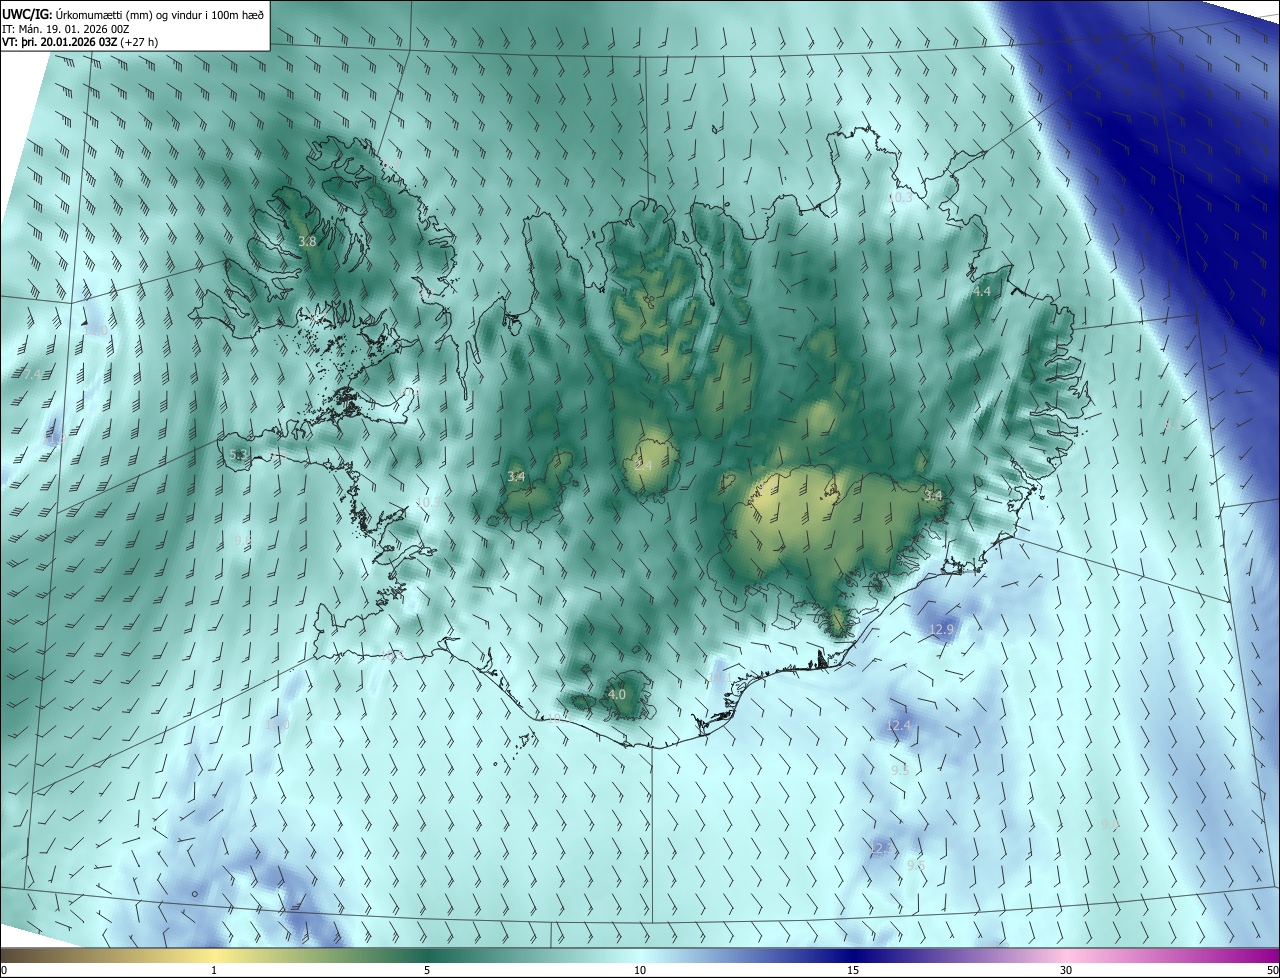1280x978 pixels.
Task: Click the 30 tick on the color scale
Action: tap(1066, 971)
